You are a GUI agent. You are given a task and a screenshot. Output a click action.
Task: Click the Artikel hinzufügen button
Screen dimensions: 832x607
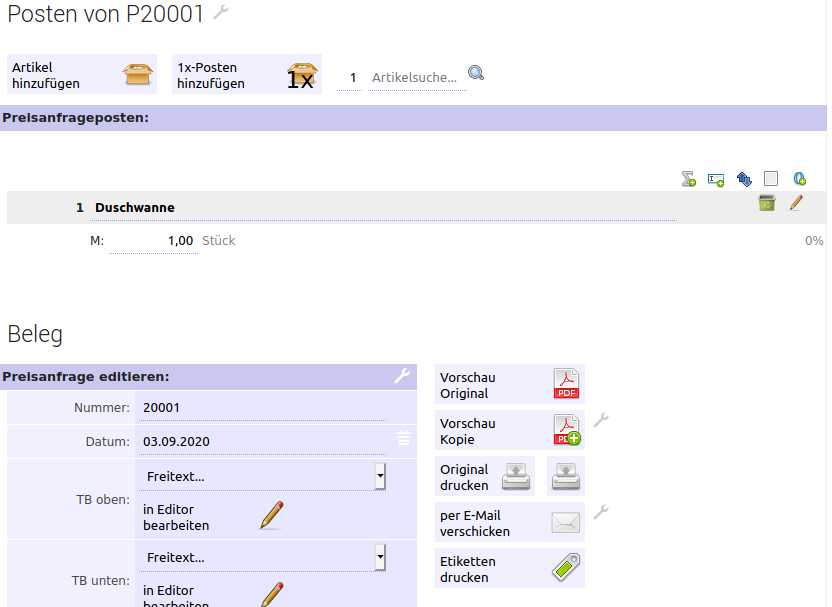(x=82, y=74)
